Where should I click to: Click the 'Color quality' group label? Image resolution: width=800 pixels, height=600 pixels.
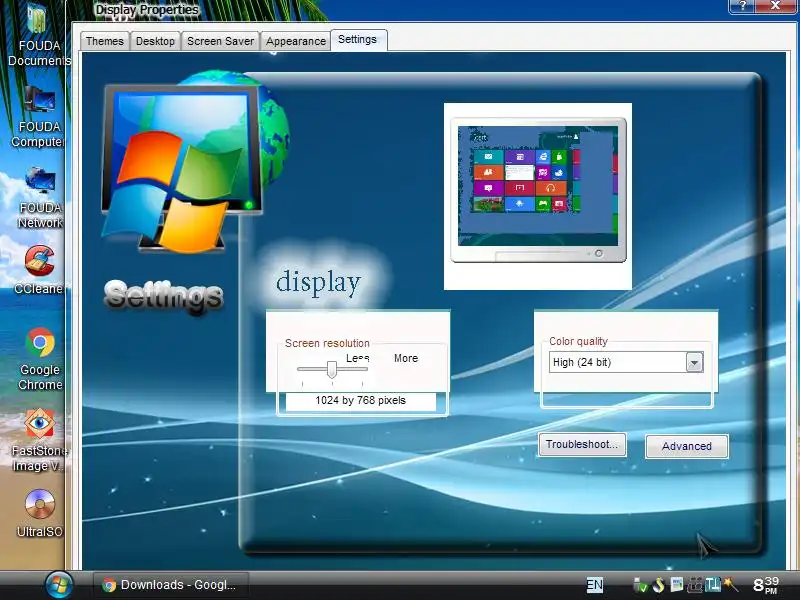tap(578, 341)
